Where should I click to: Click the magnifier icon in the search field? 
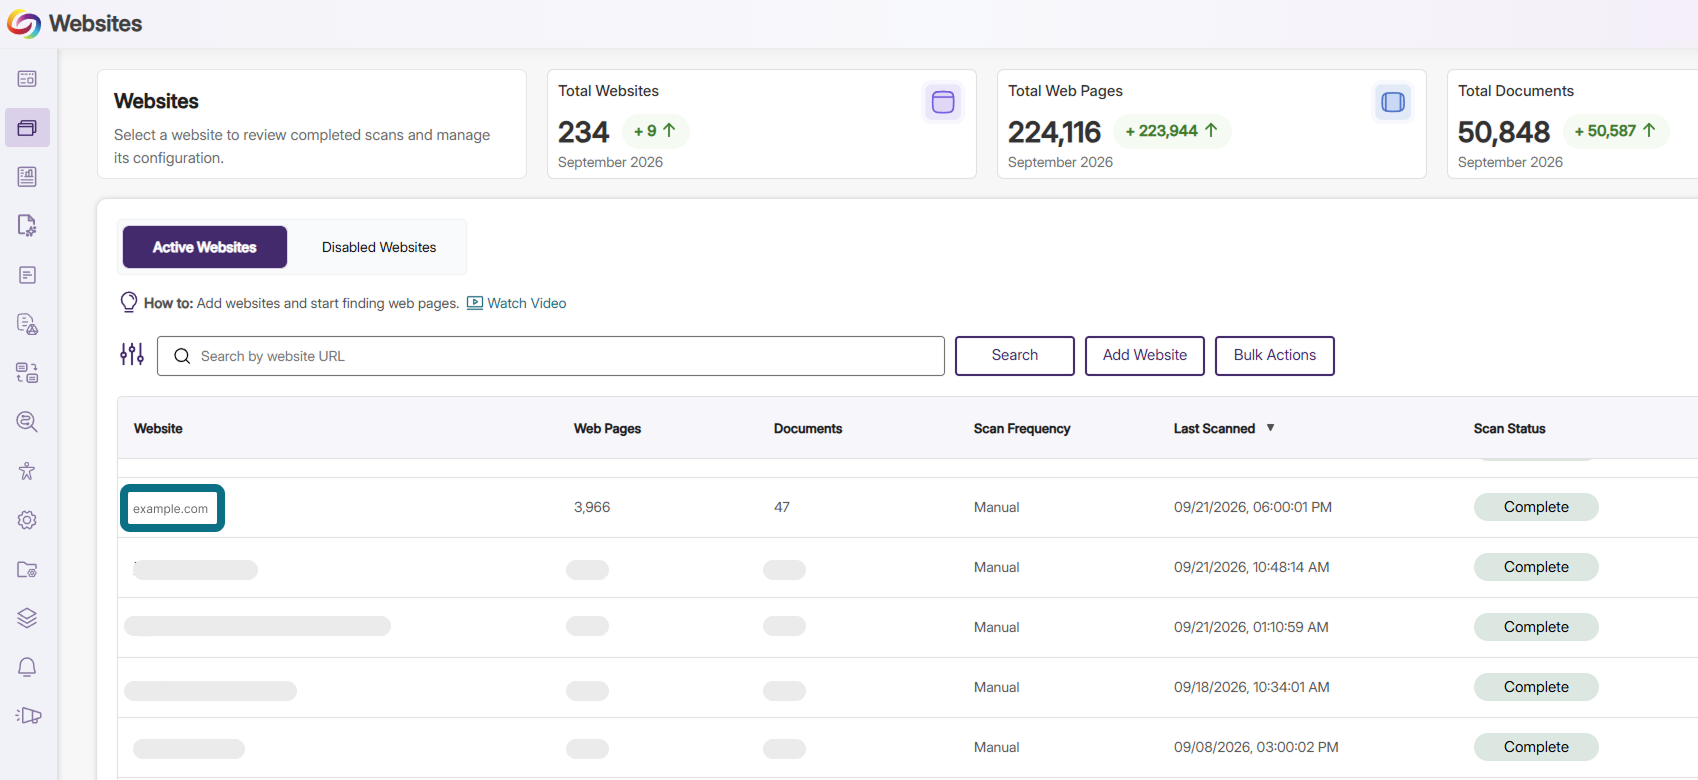coord(182,356)
